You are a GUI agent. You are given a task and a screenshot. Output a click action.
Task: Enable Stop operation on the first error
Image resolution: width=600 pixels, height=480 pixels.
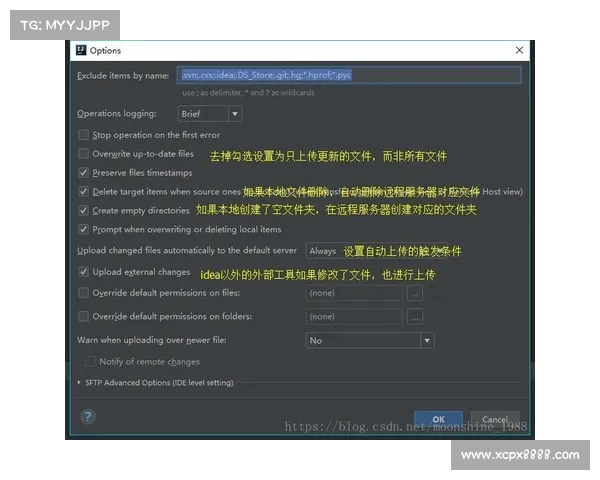coord(83,135)
